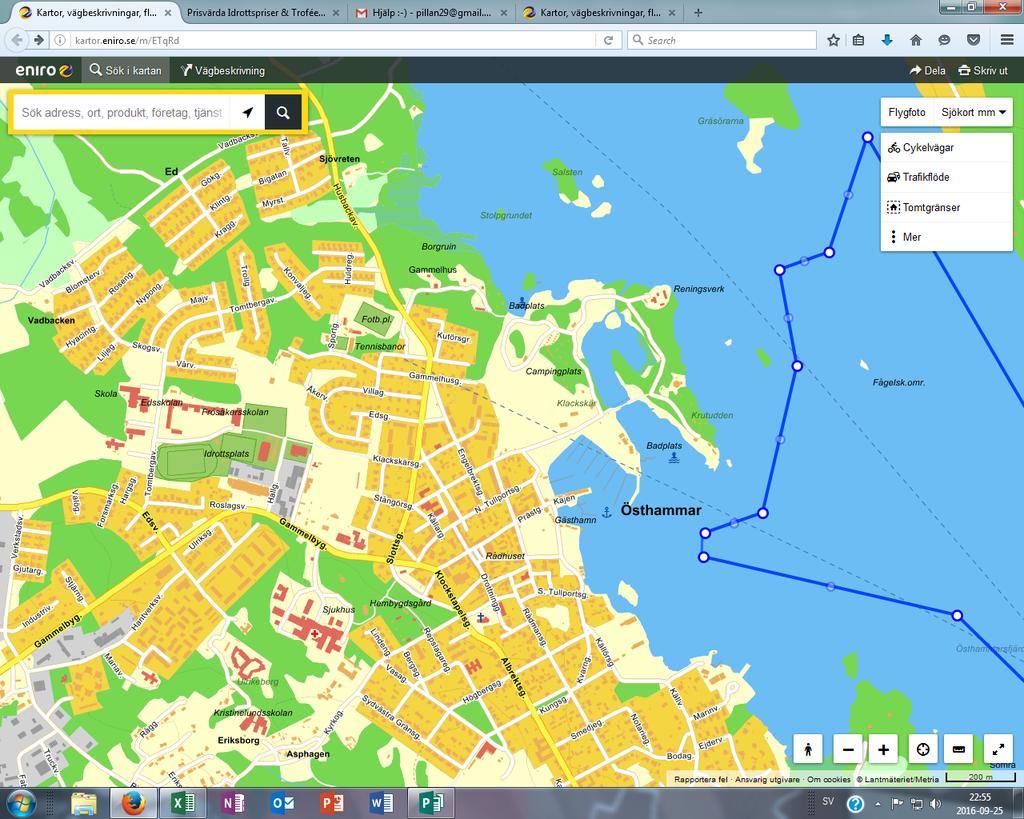Open the downloads arrow

pos(887,40)
